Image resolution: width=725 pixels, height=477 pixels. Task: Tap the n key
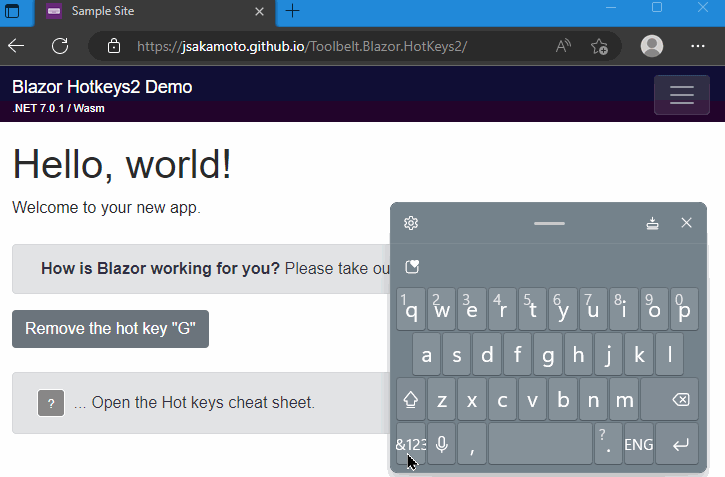pos(594,399)
